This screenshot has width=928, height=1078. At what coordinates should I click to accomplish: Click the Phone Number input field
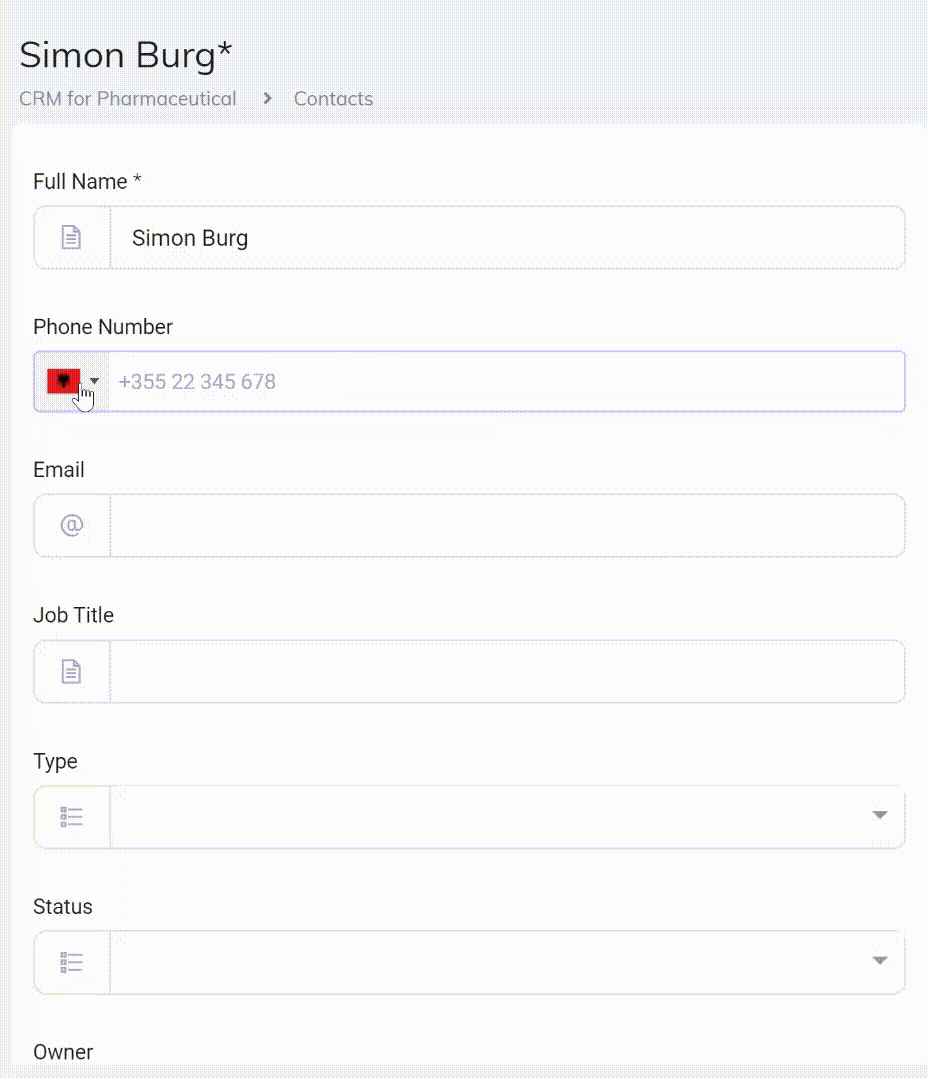[500, 381]
